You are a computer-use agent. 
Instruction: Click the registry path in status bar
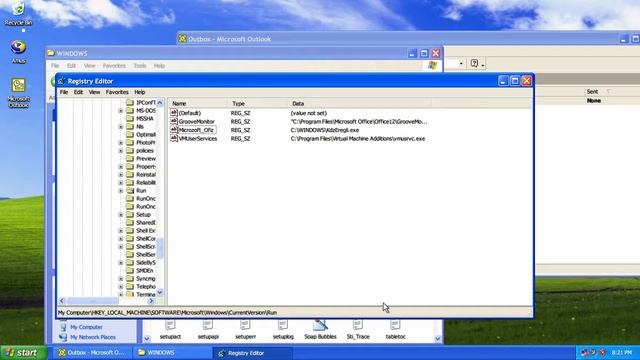click(x=167, y=313)
